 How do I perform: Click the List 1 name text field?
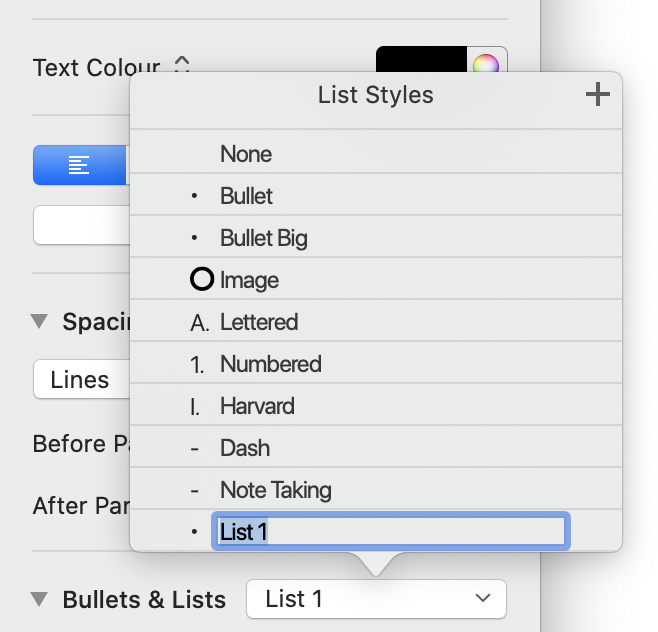[390, 531]
